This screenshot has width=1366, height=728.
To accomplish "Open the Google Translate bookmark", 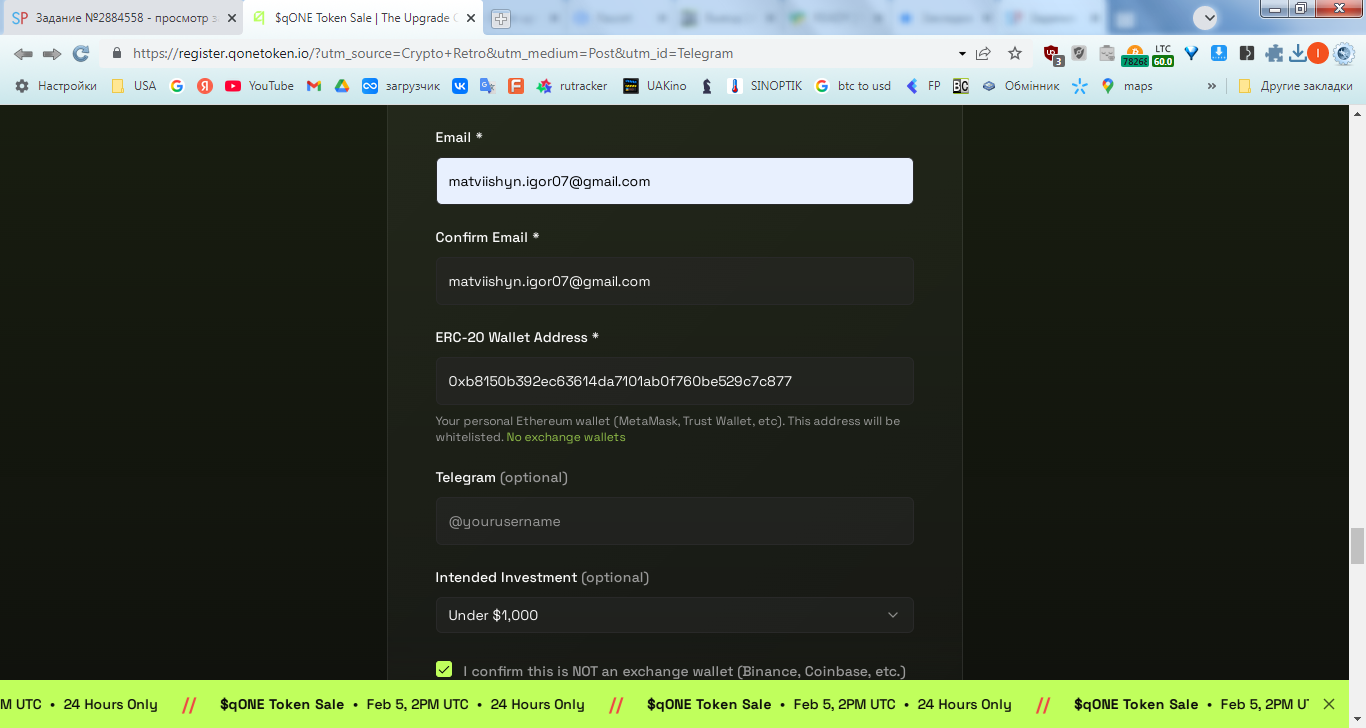I will pyautogui.click(x=488, y=86).
